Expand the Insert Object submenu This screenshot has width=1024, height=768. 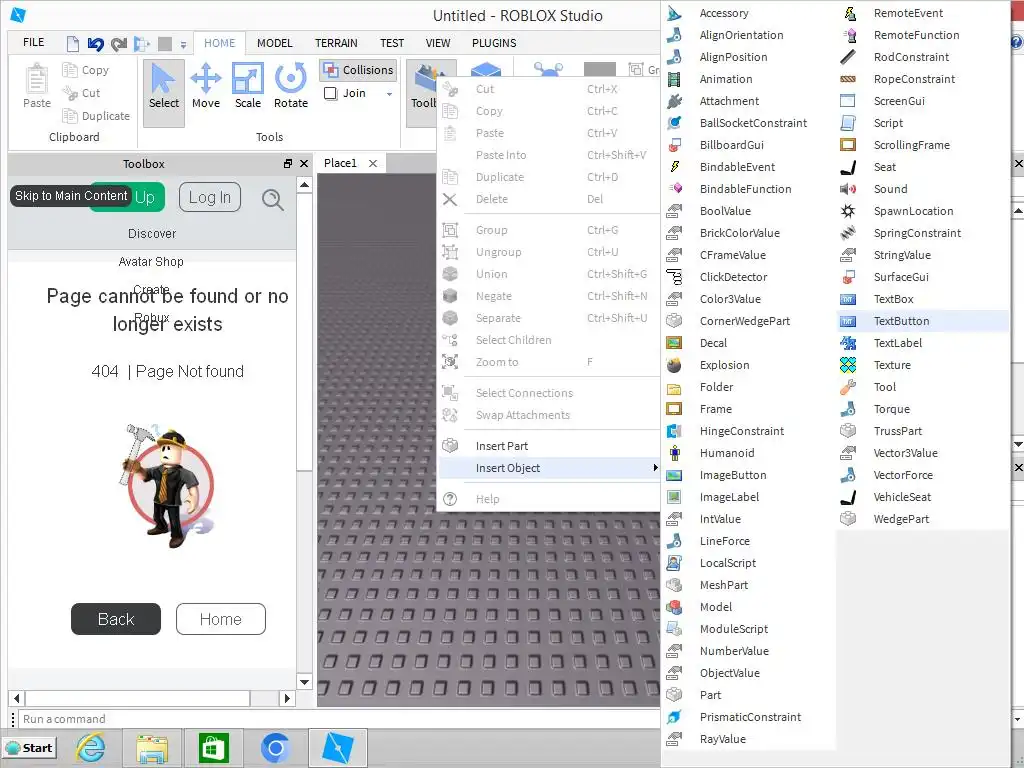[x=549, y=468]
